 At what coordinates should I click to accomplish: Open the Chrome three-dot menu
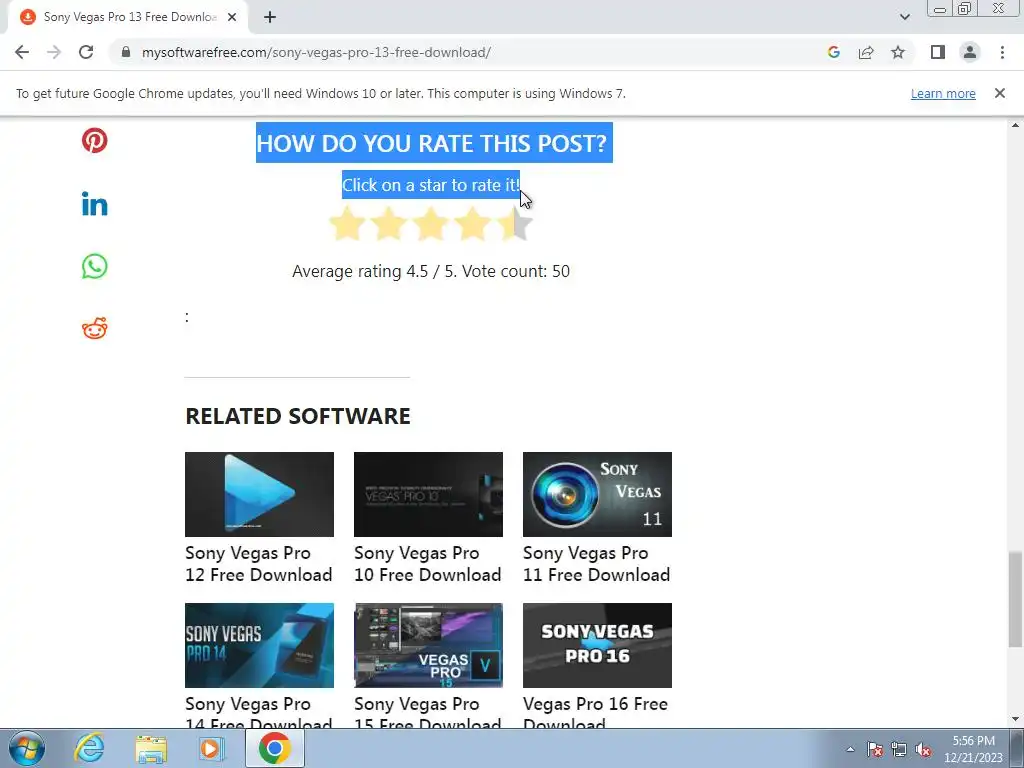tap(1002, 52)
